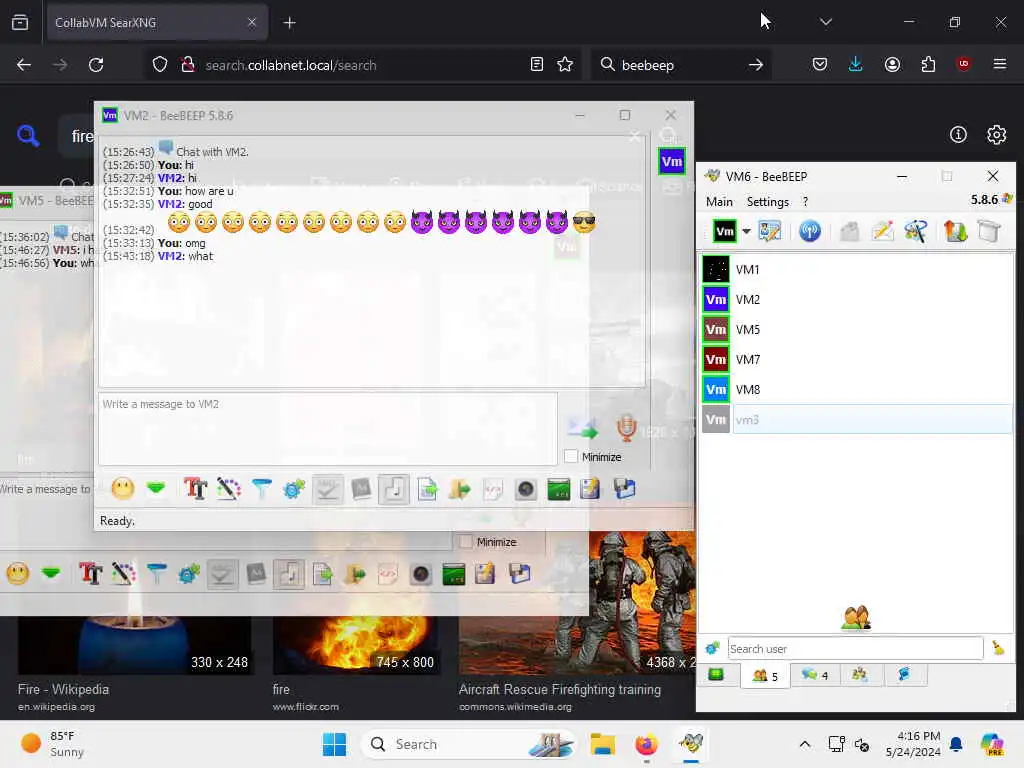
Task: Select offline vm3 in user list
Action: [857, 419]
